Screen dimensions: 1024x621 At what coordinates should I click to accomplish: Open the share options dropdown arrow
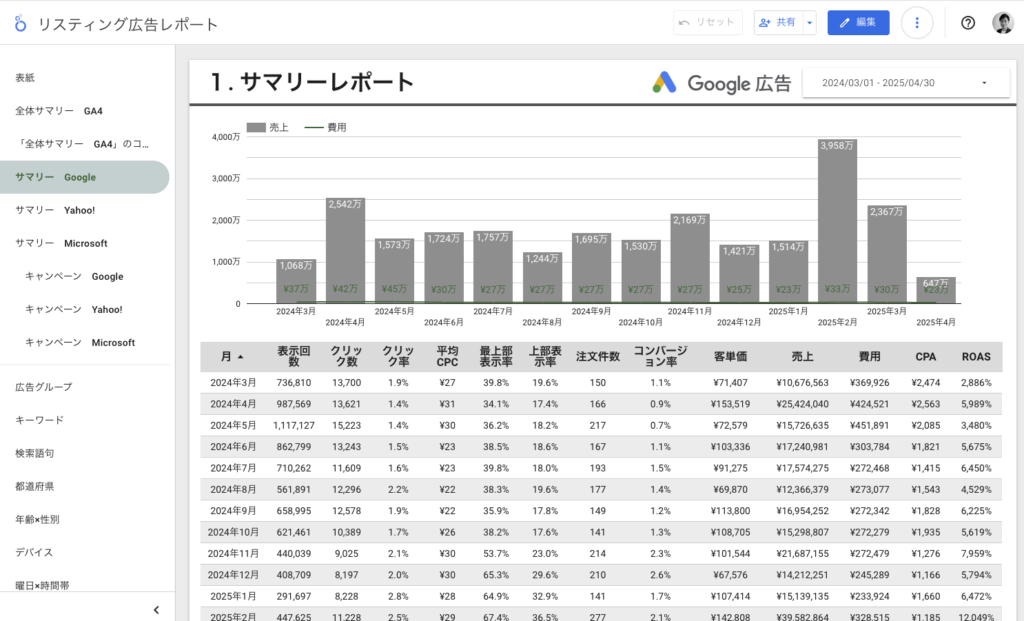(x=810, y=23)
